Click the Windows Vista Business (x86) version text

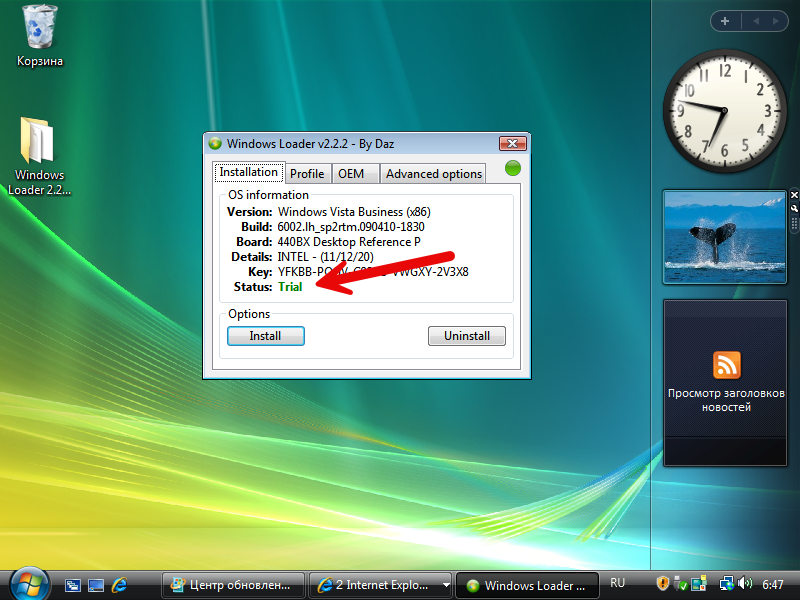(354, 212)
